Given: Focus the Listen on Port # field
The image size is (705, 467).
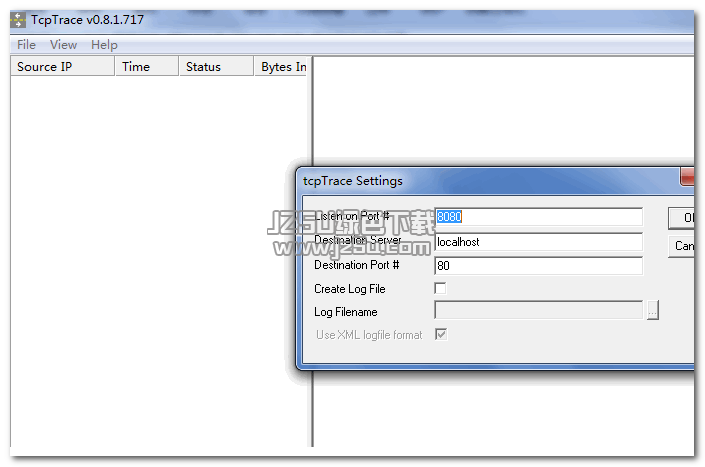Looking at the screenshot, I should coord(539,217).
